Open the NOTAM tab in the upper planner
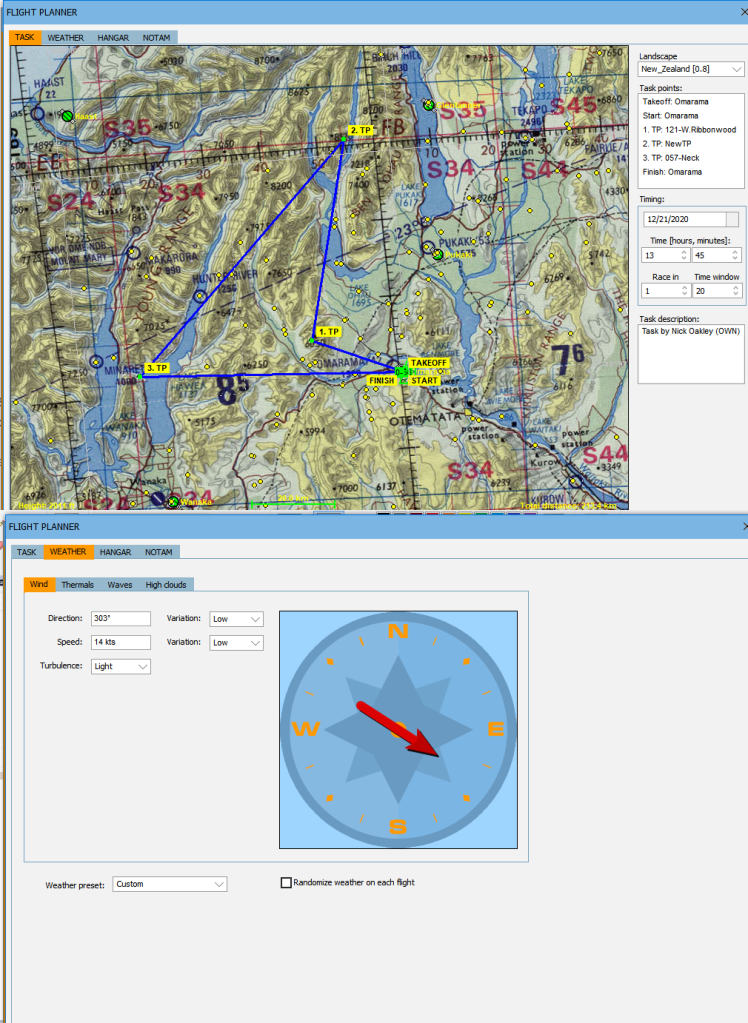 coord(158,37)
